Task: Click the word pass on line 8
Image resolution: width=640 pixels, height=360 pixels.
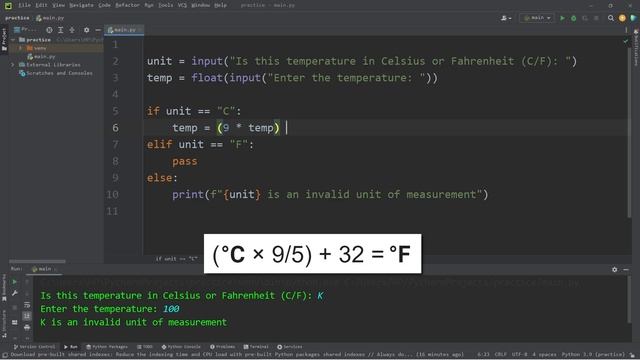Action: point(184,161)
